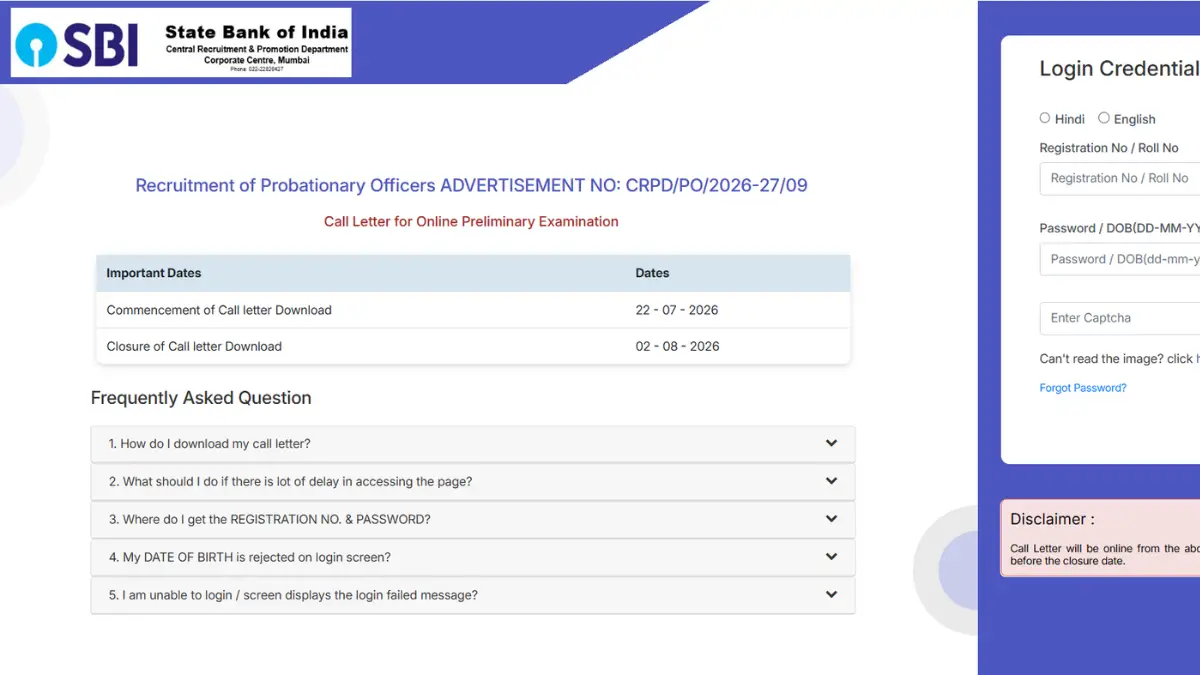The width and height of the screenshot is (1200, 675).
Task: Expand FAQ on getting REGISTRATION NO. & PASSWORD
Action: point(473,520)
